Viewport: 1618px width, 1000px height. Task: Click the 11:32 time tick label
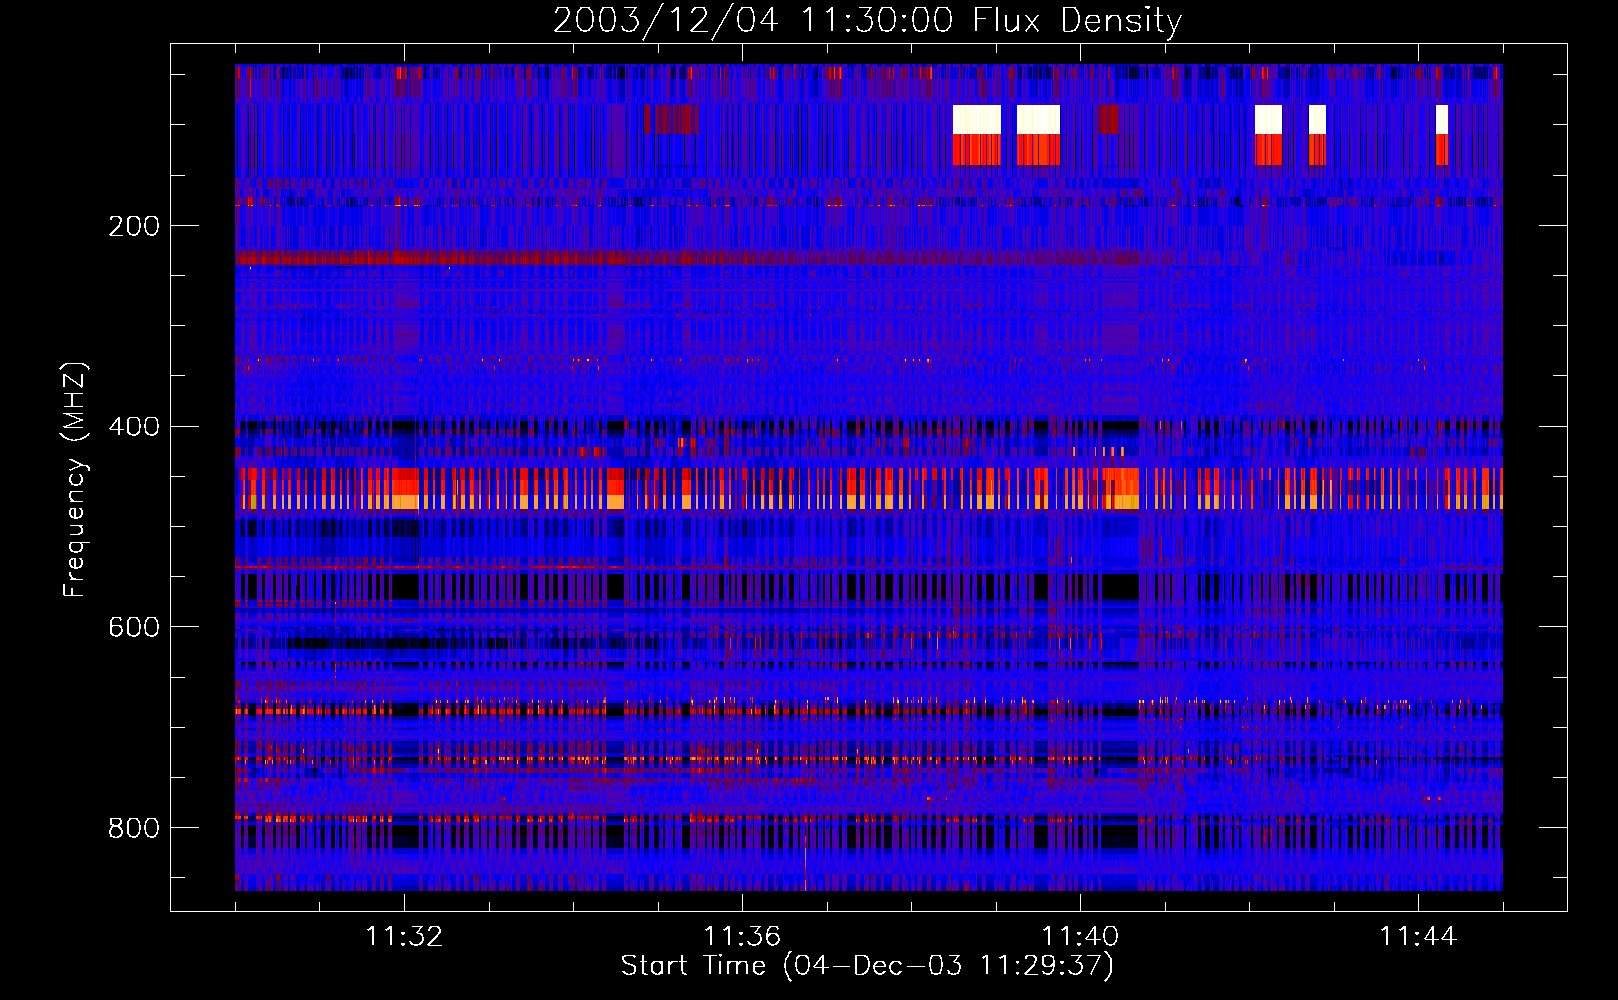pyautogui.click(x=404, y=937)
